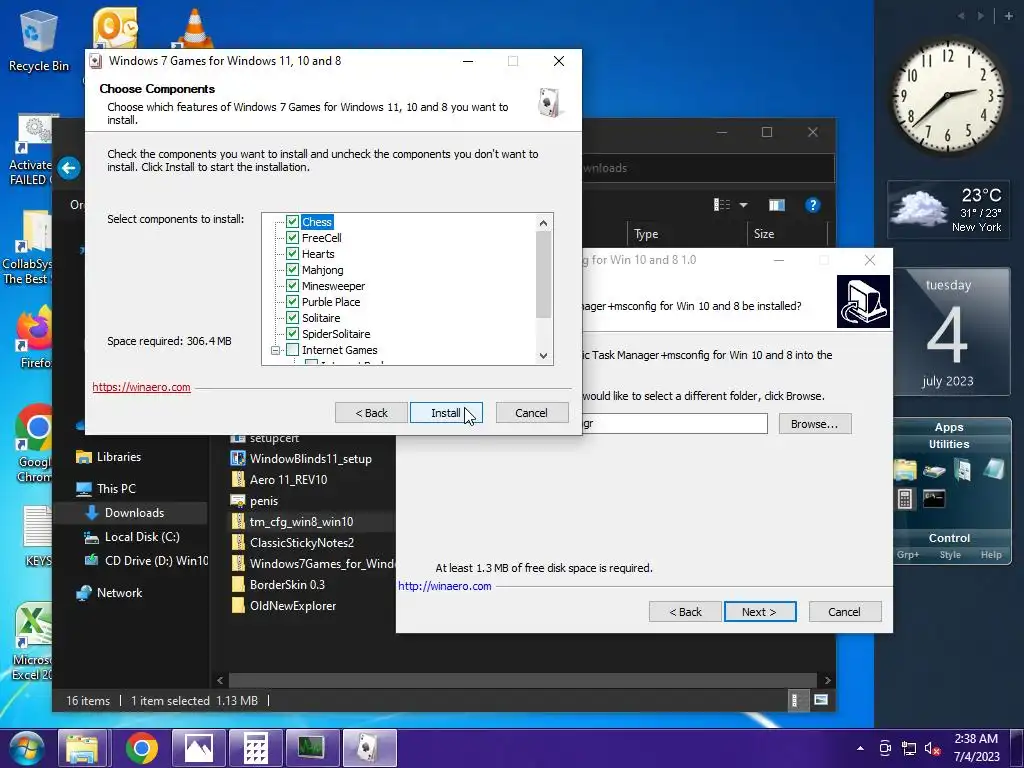Open the Google Chrome desktop icon
Viewport: 1024px width, 768px height.
coord(34,444)
